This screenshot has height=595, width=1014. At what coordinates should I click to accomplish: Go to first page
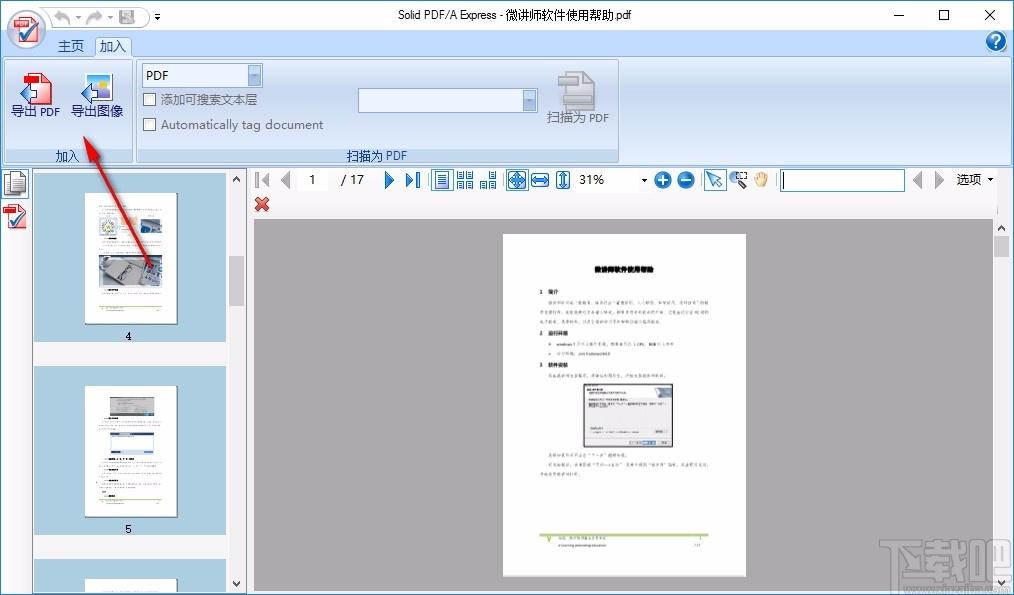pyautogui.click(x=263, y=180)
